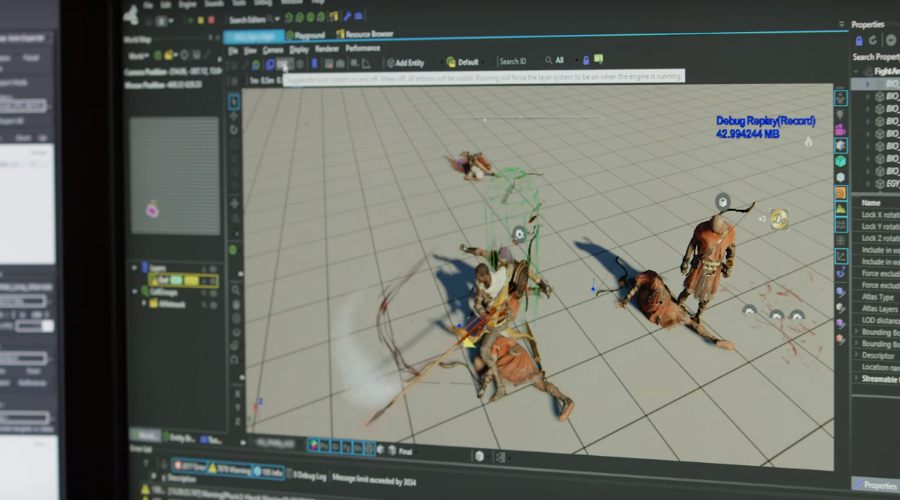Click the refresh icon in Properties header

click(873, 40)
